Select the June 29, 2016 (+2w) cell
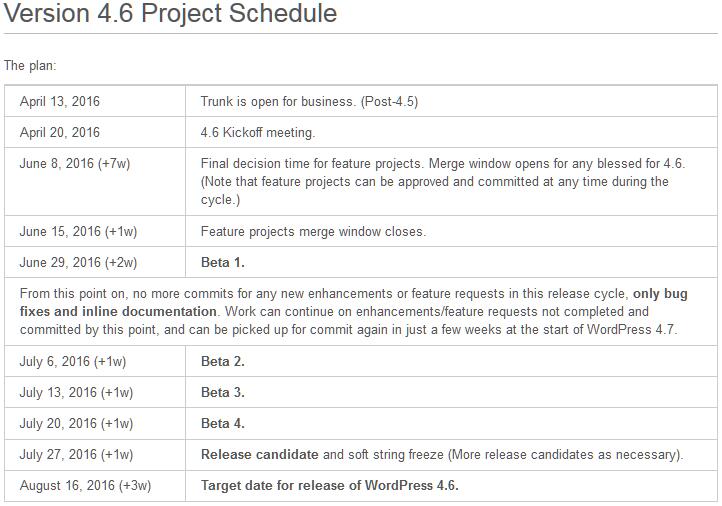This screenshot has height=506, width=722. tap(95, 262)
